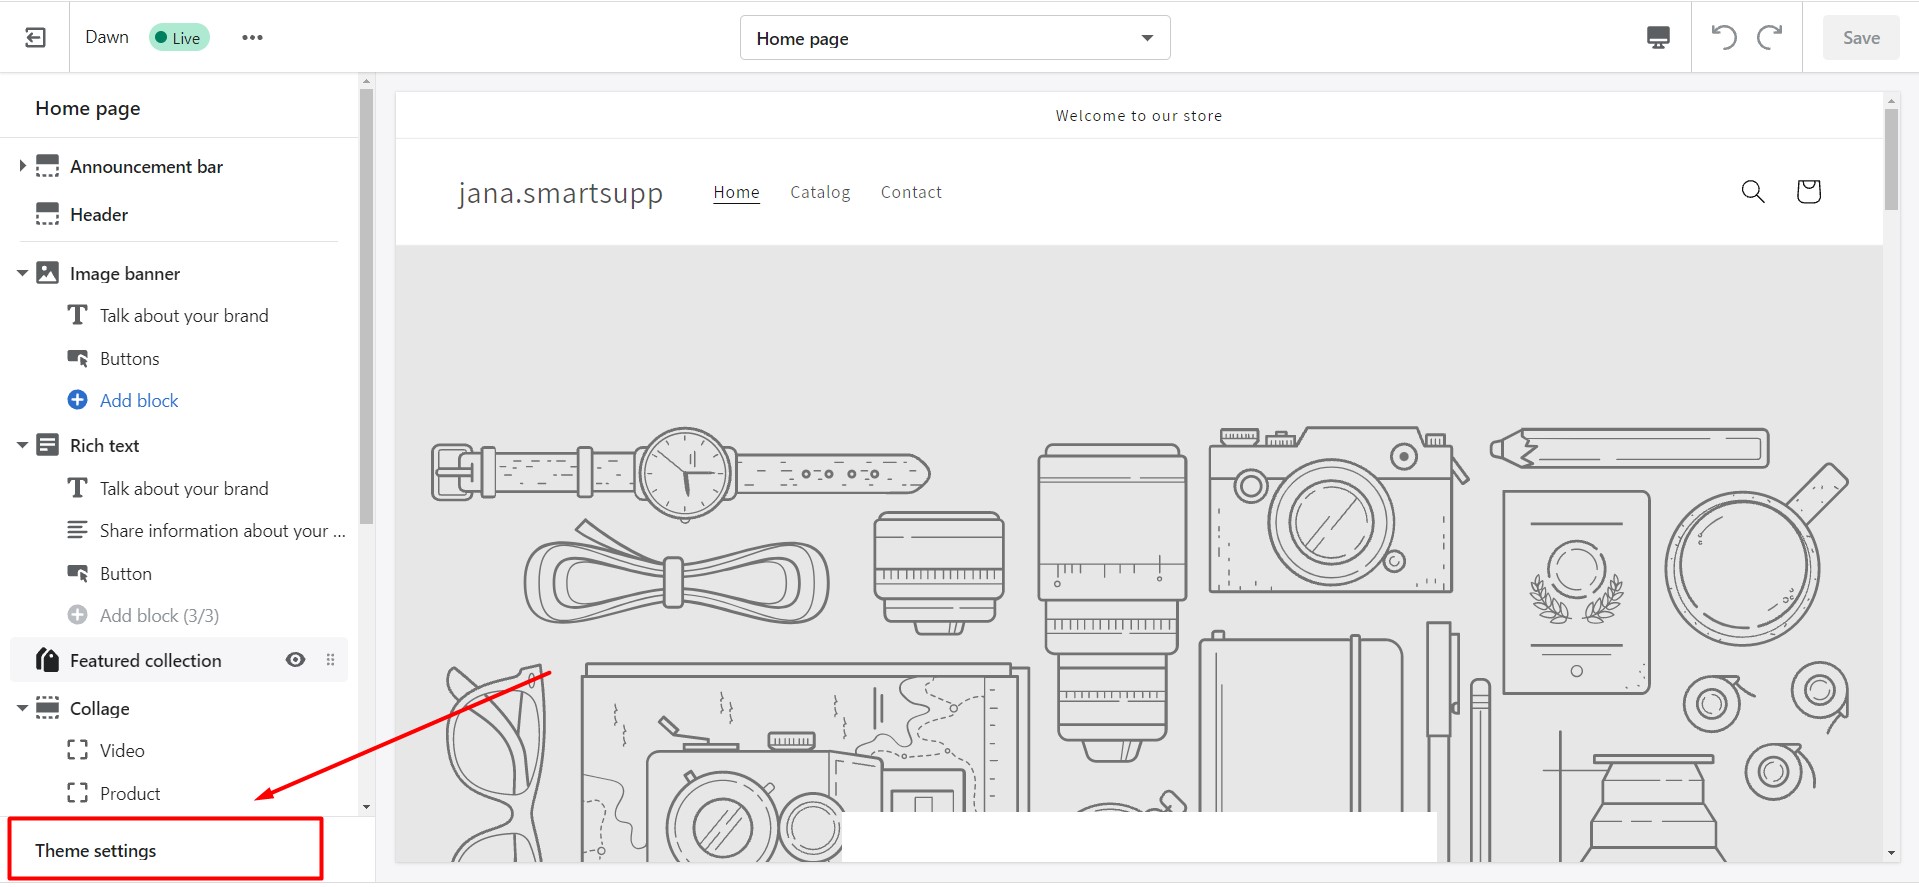The image size is (1919, 887).
Task: Select Share information about your block
Action: point(222,530)
